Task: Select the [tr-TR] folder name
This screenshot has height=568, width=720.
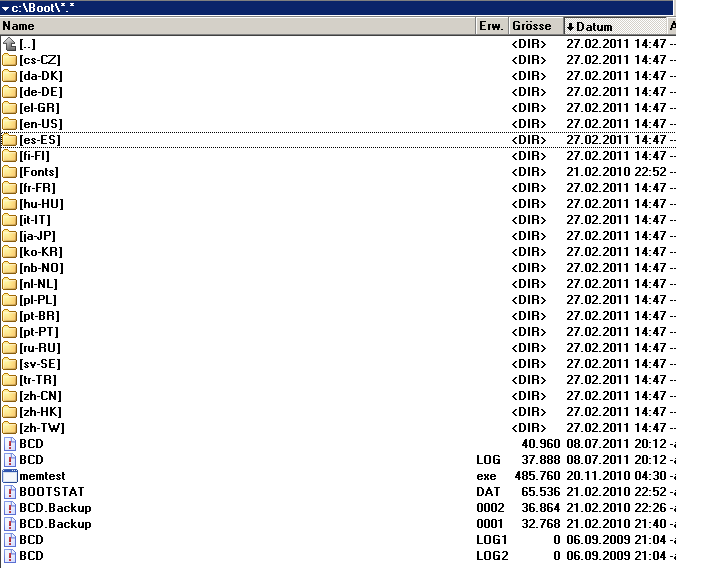Action: [38, 380]
